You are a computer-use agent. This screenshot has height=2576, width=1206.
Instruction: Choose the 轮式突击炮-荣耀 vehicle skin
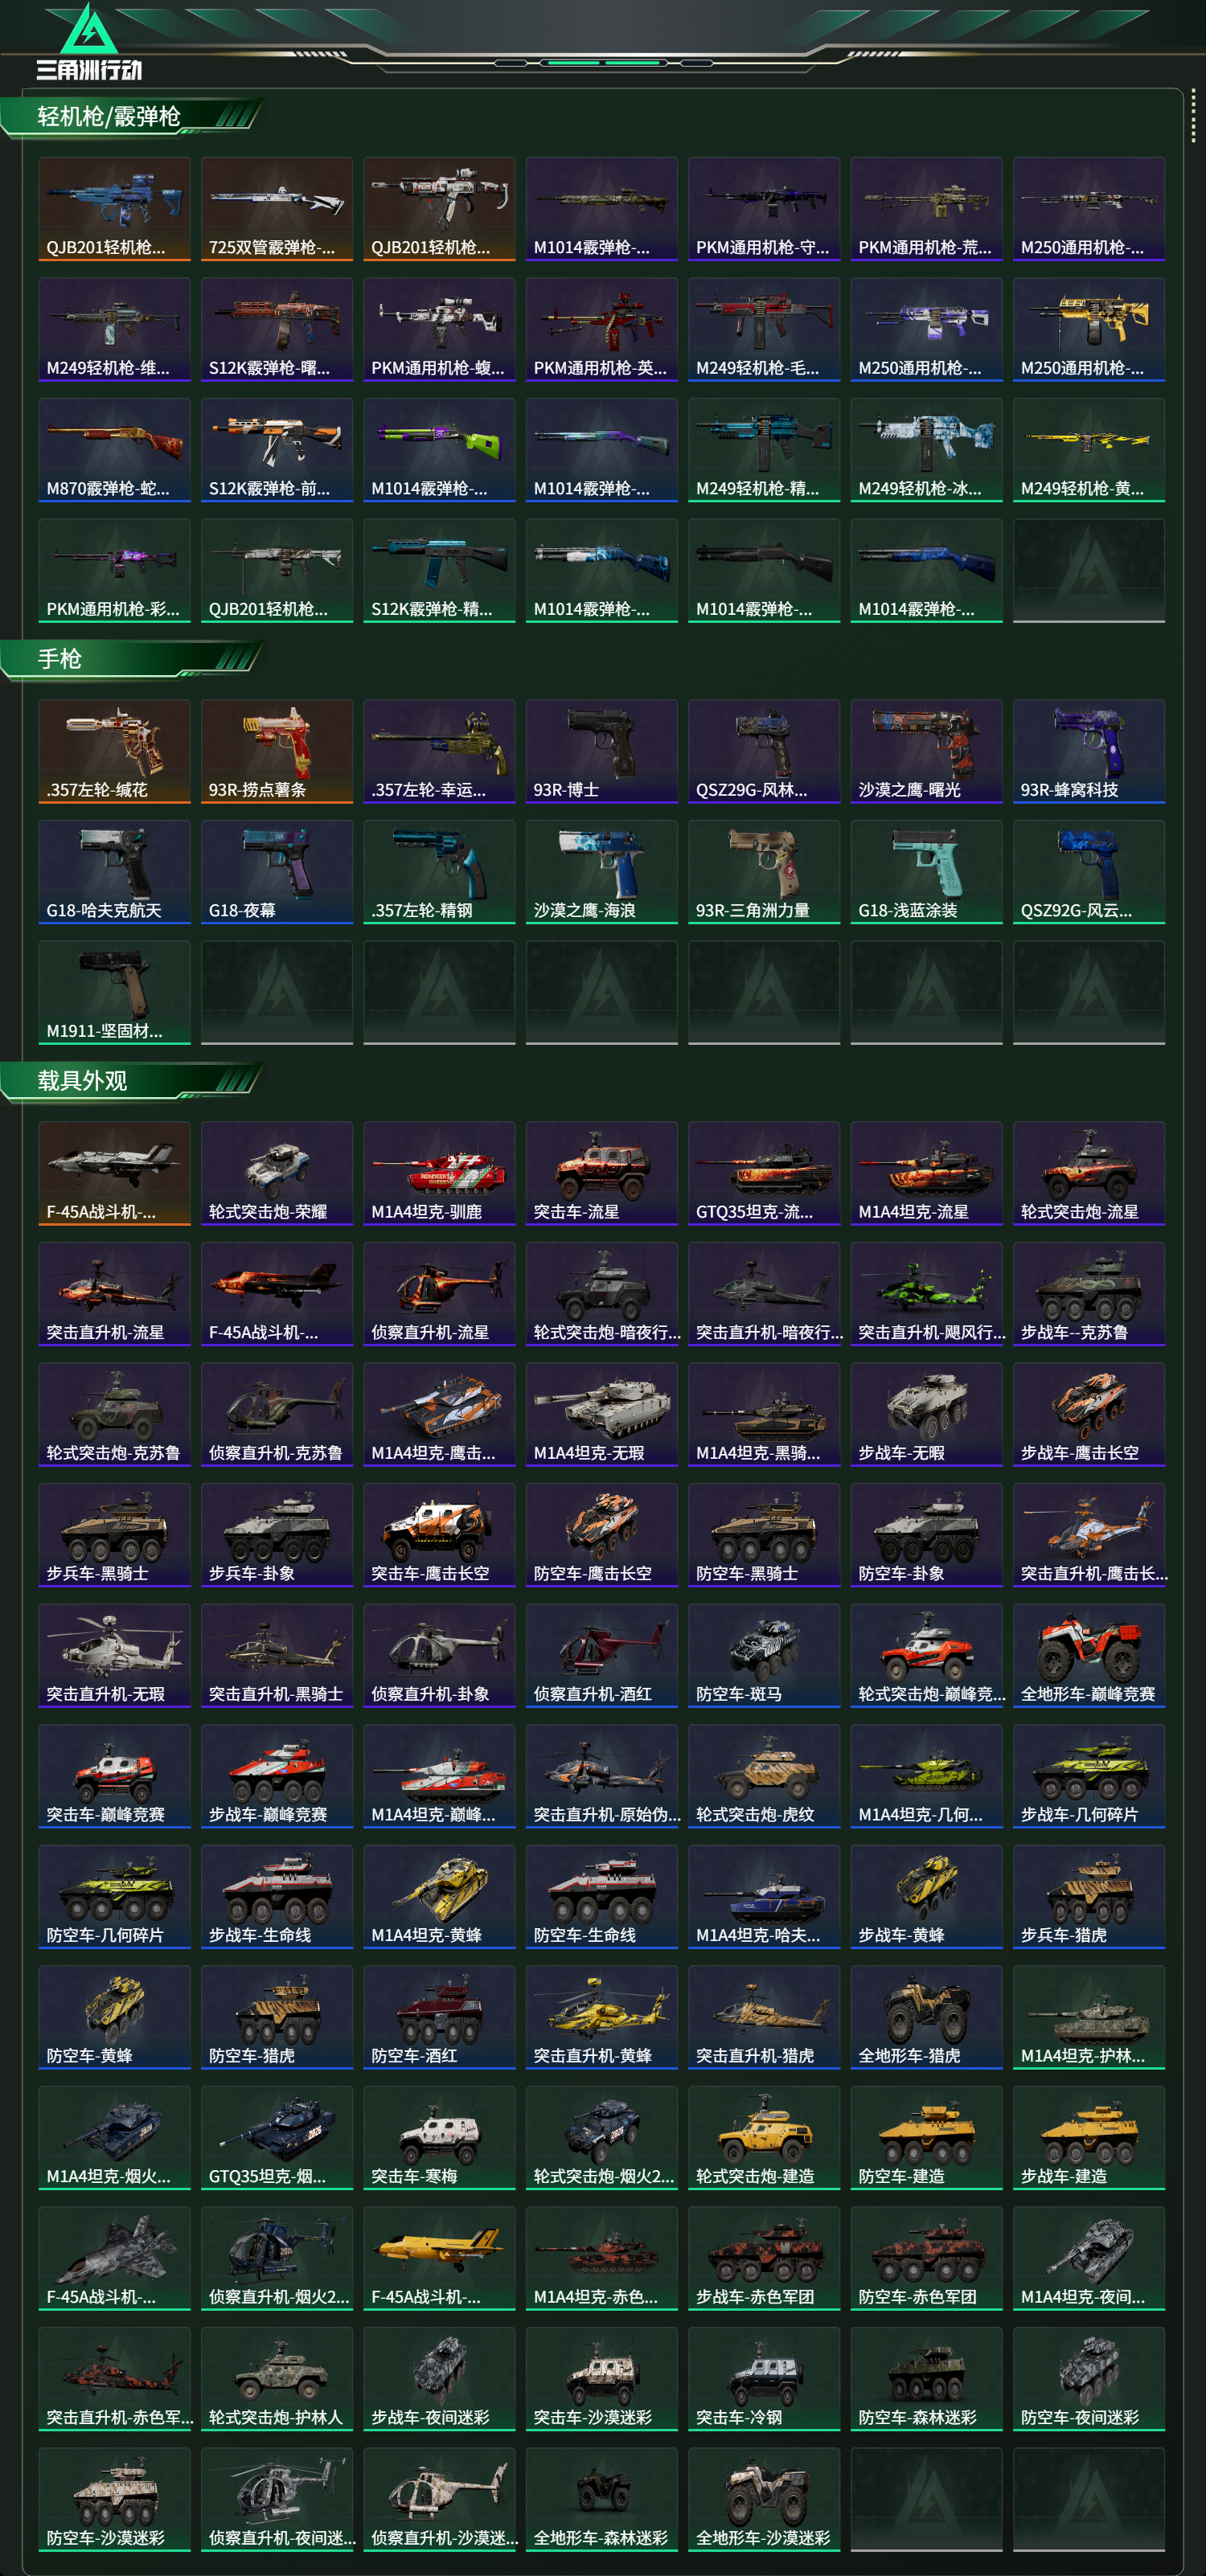pos(277,1173)
